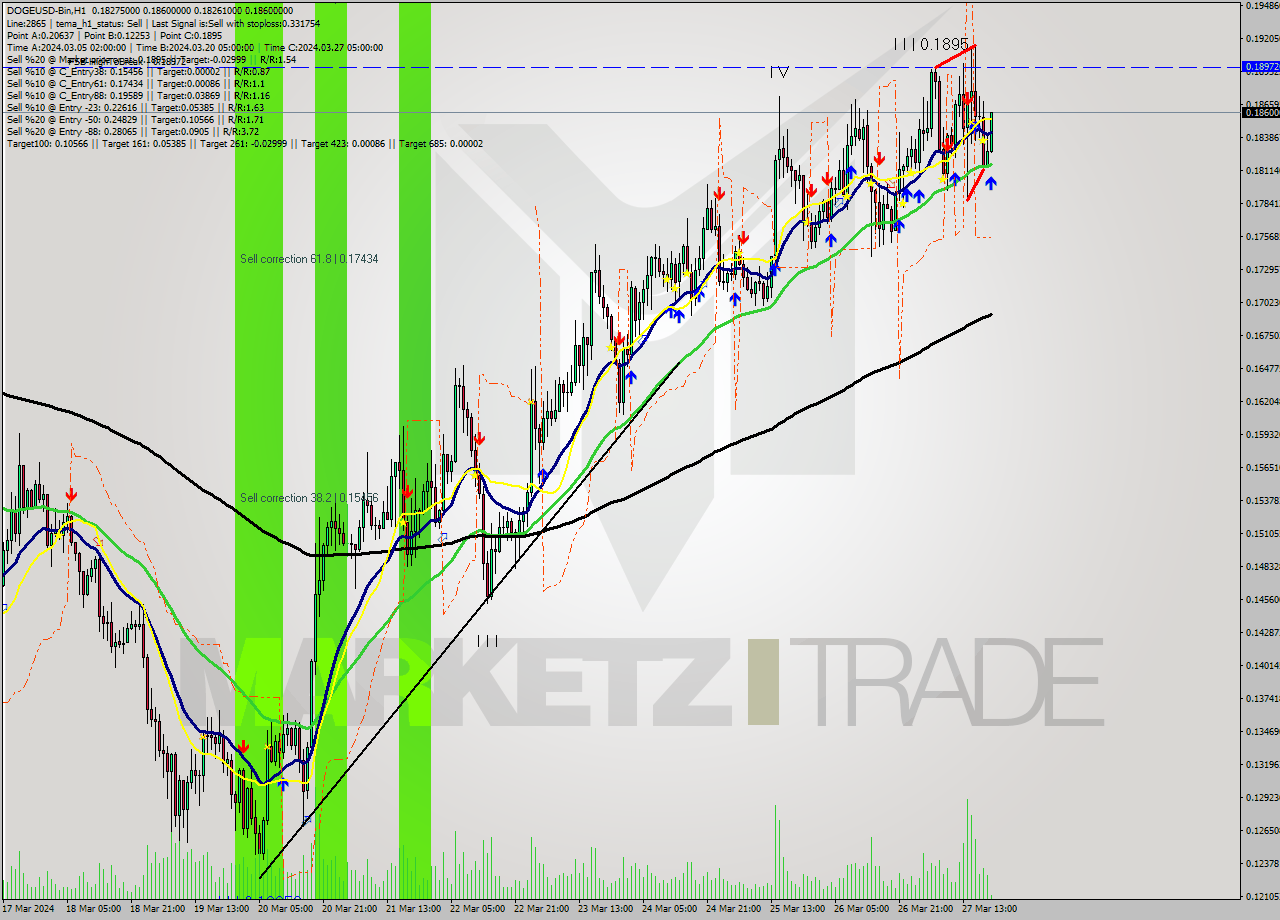Click the 0.1838 price axis label
This screenshot has width=1280, height=920.
(1262, 138)
